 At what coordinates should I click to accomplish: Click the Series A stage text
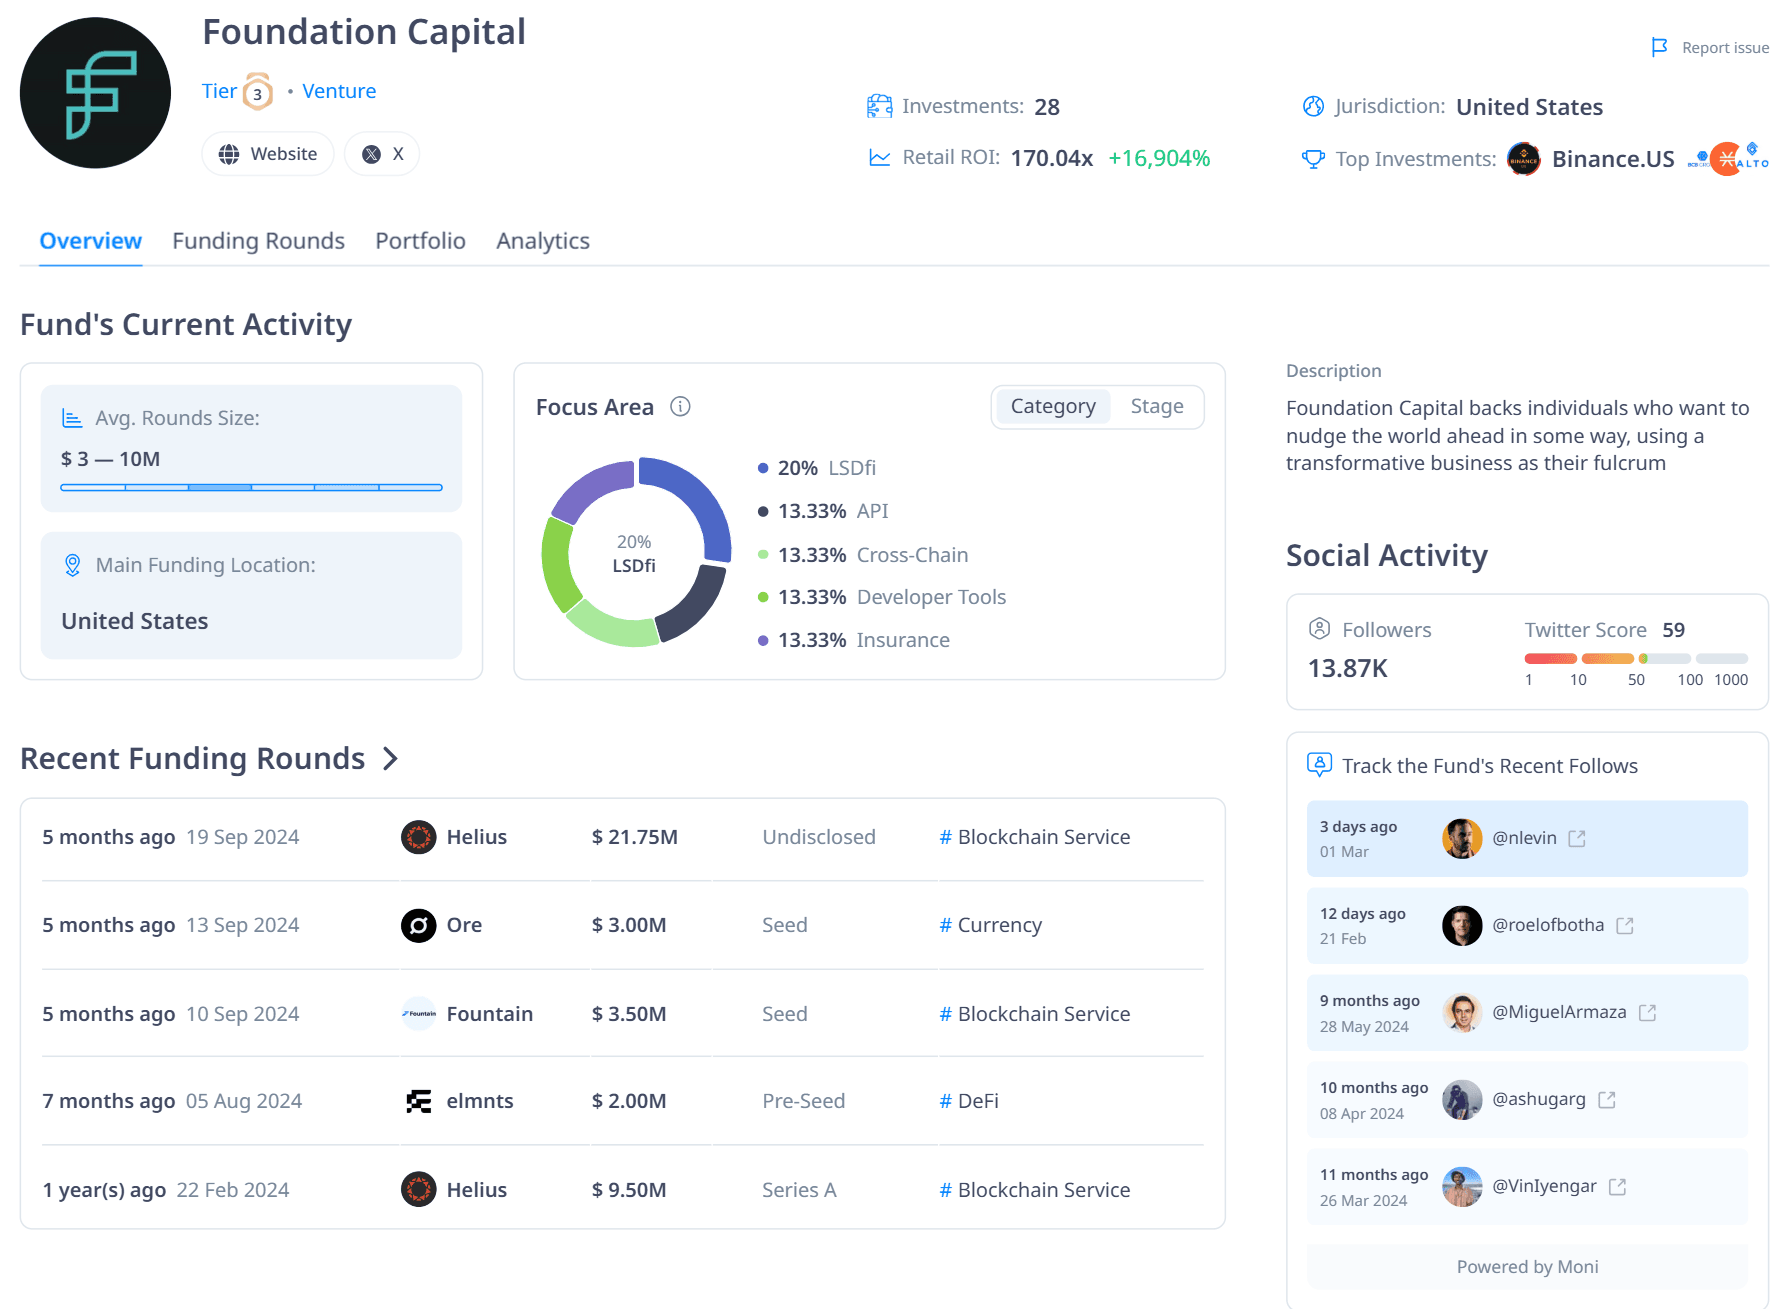[799, 1190]
